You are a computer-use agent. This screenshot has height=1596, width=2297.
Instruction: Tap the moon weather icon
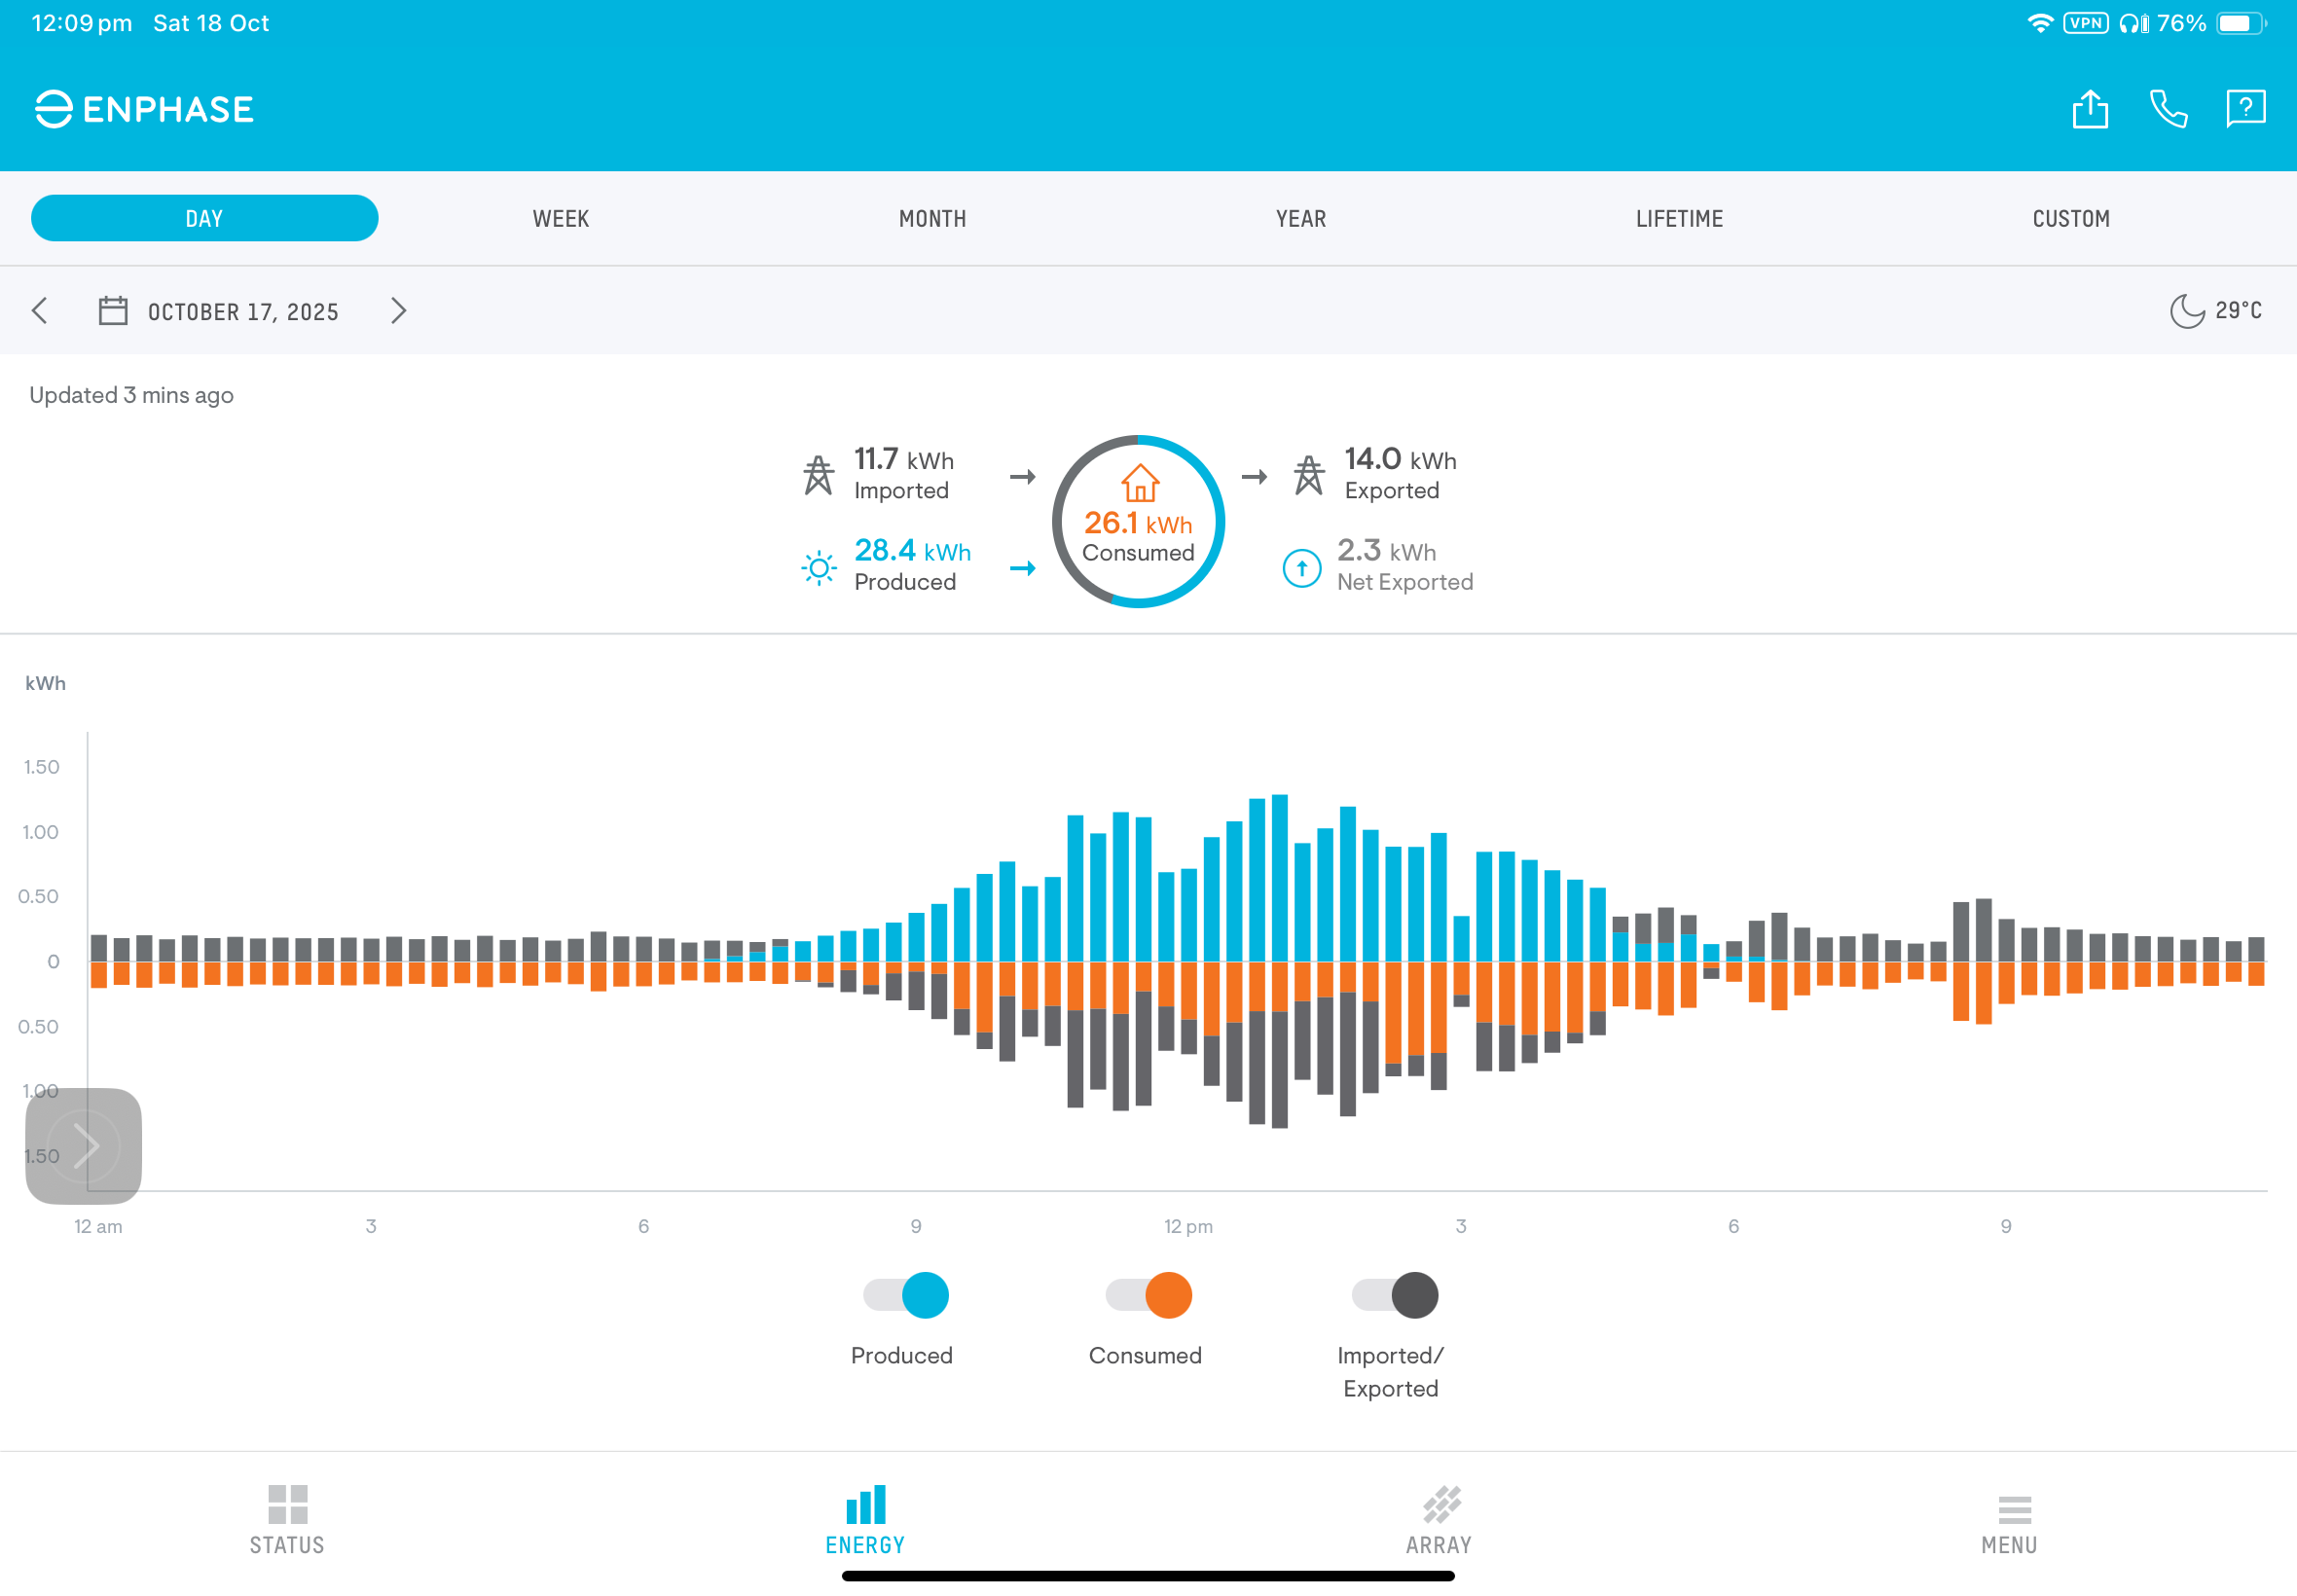pyautogui.click(x=2186, y=311)
